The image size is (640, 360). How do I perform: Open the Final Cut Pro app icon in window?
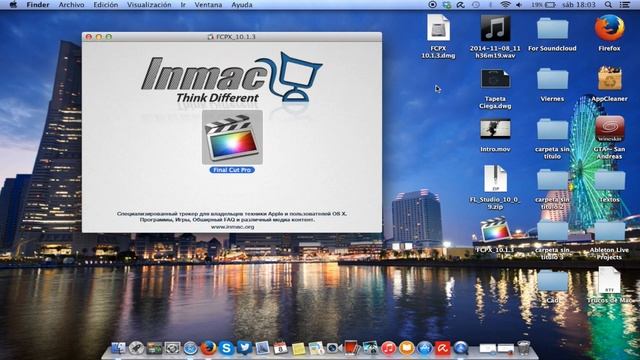click(x=232, y=138)
